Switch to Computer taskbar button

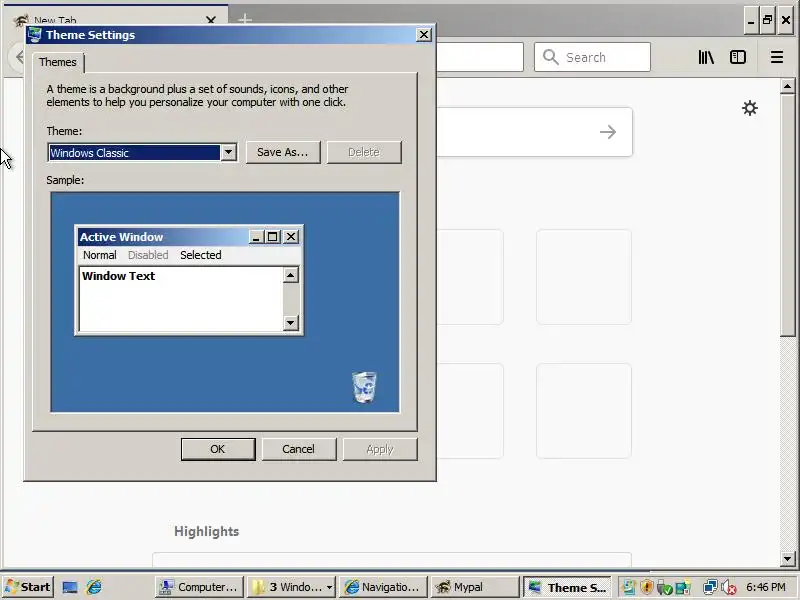[x=198, y=587]
